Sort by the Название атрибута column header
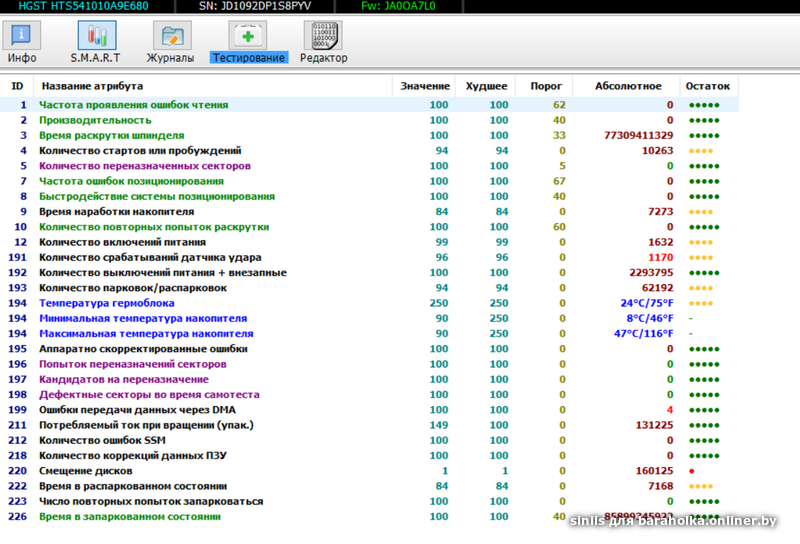This screenshot has width=800, height=544. tap(213, 86)
